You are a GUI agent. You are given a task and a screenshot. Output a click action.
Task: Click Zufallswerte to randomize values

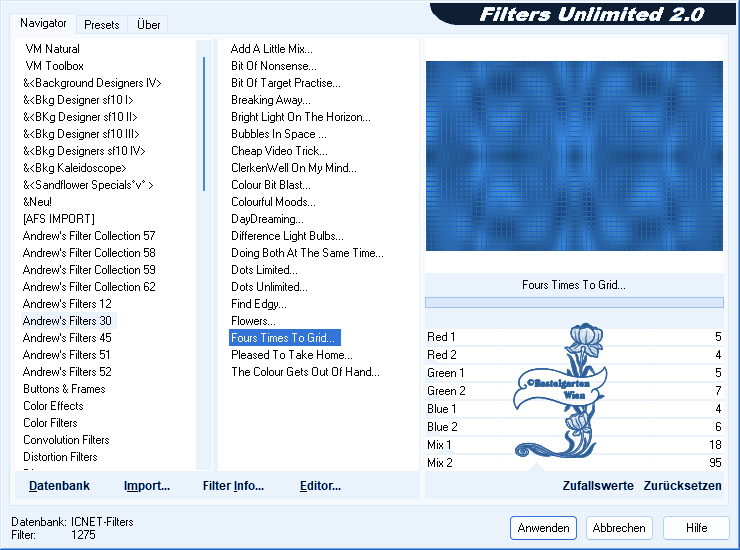coord(597,486)
